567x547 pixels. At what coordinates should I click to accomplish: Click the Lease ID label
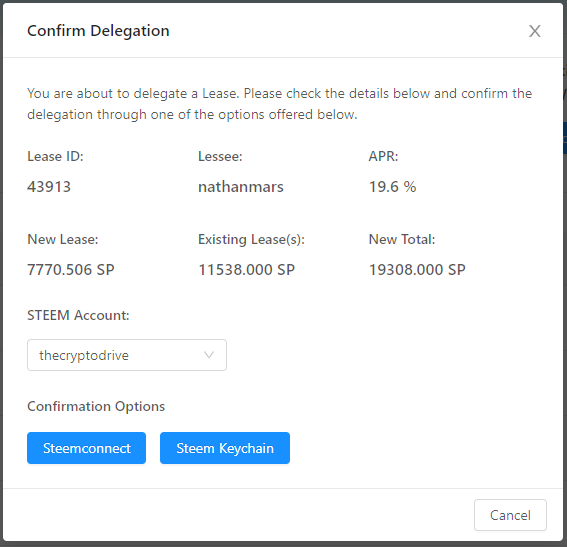point(55,157)
